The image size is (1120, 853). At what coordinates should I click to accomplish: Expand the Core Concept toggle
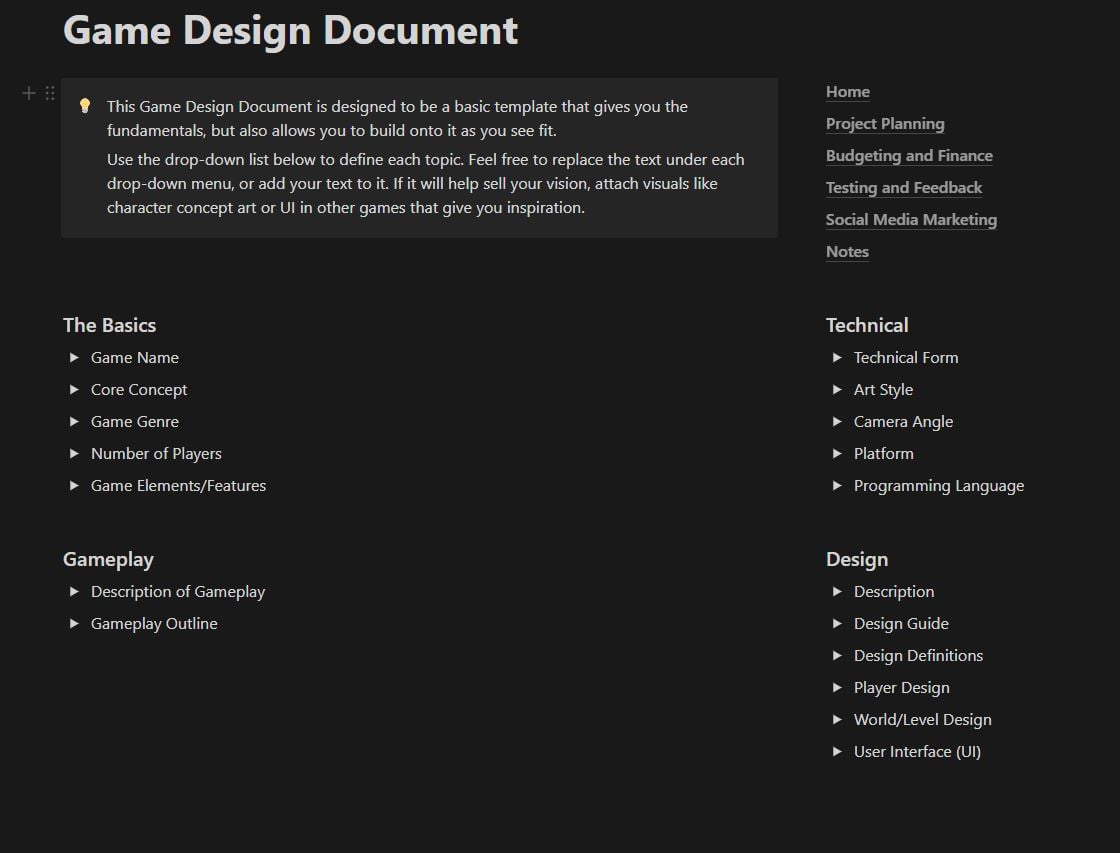(x=74, y=389)
